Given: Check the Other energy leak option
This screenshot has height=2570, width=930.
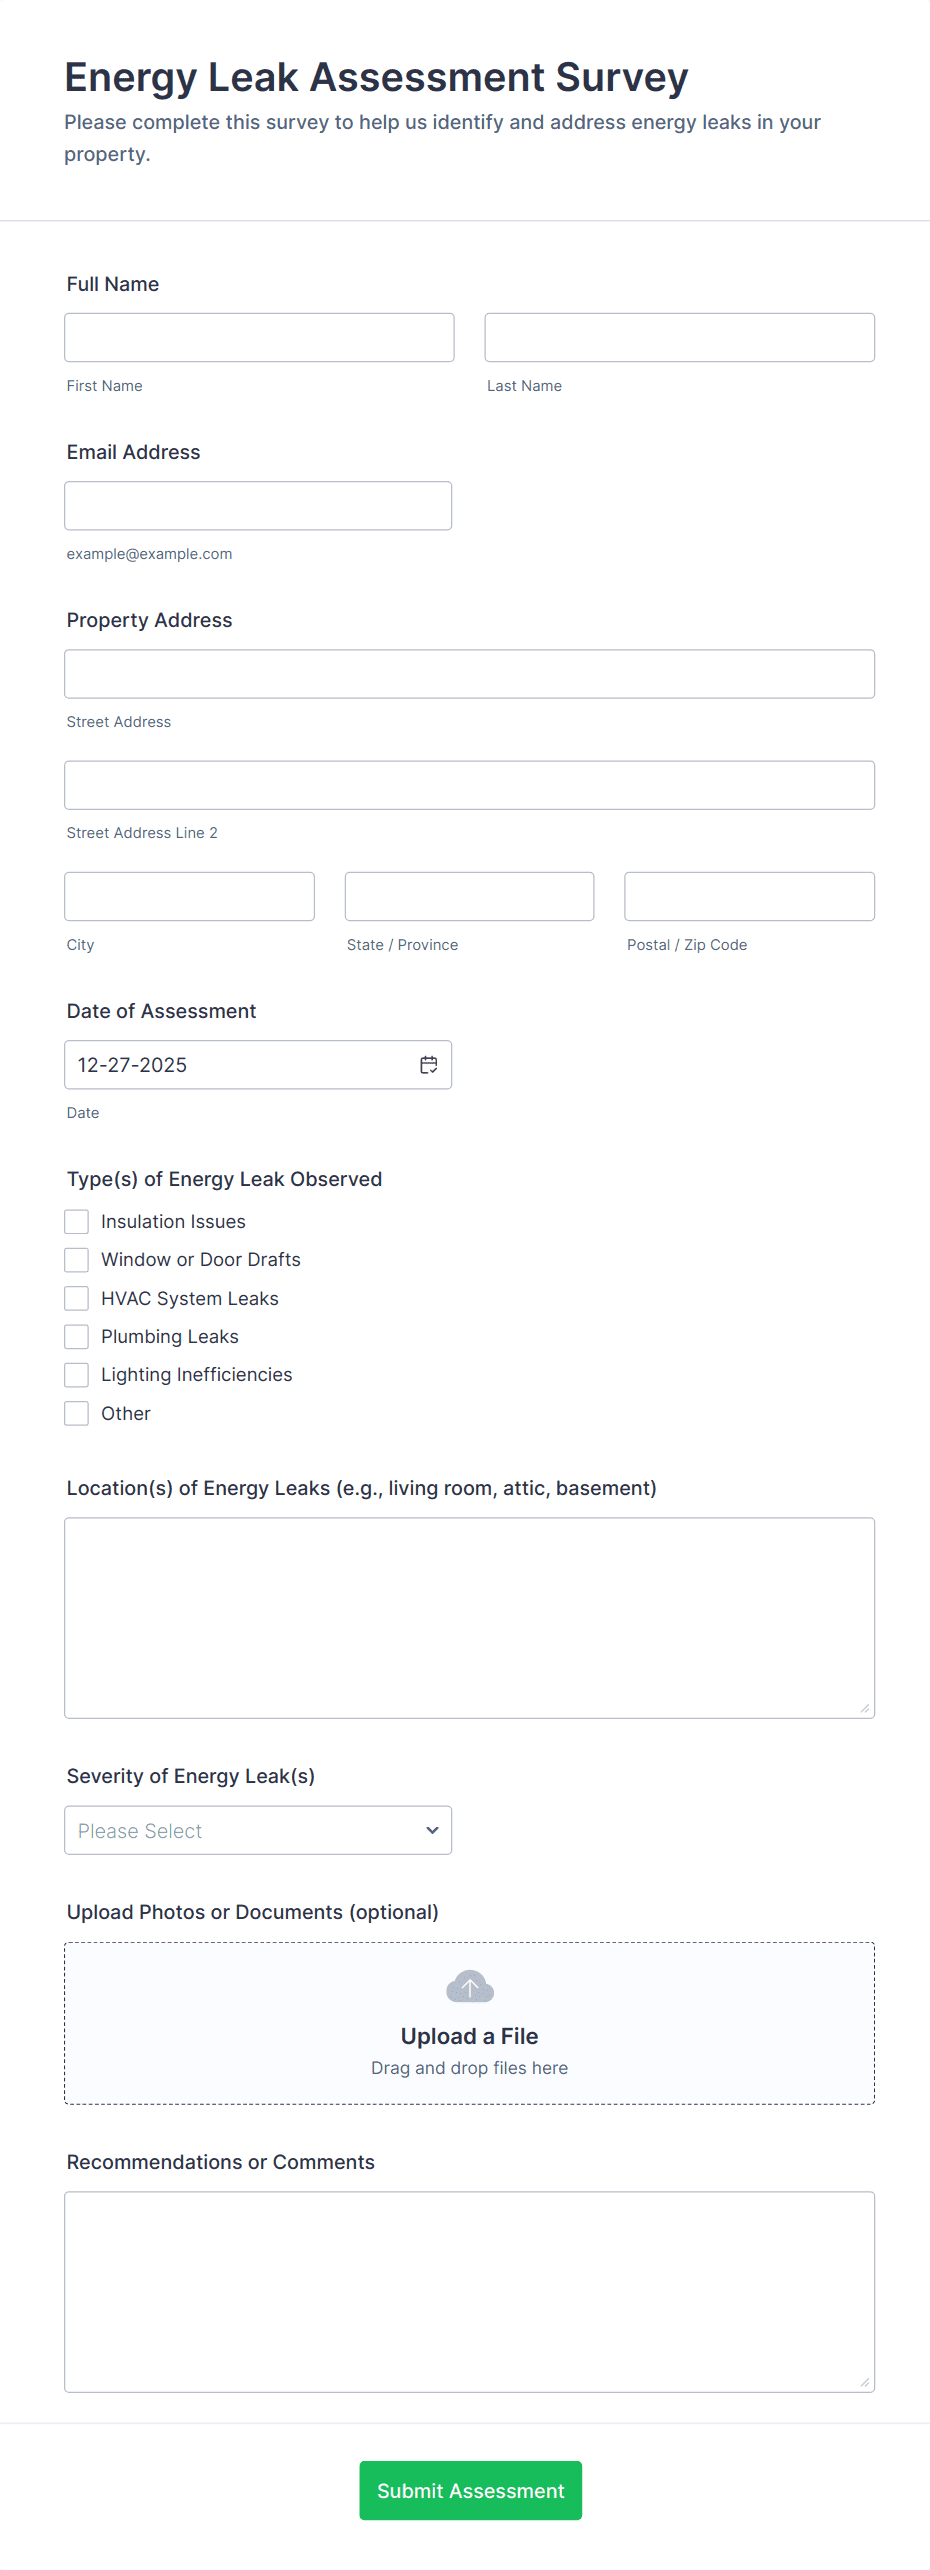Looking at the screenshot, I should [77, 1413].
